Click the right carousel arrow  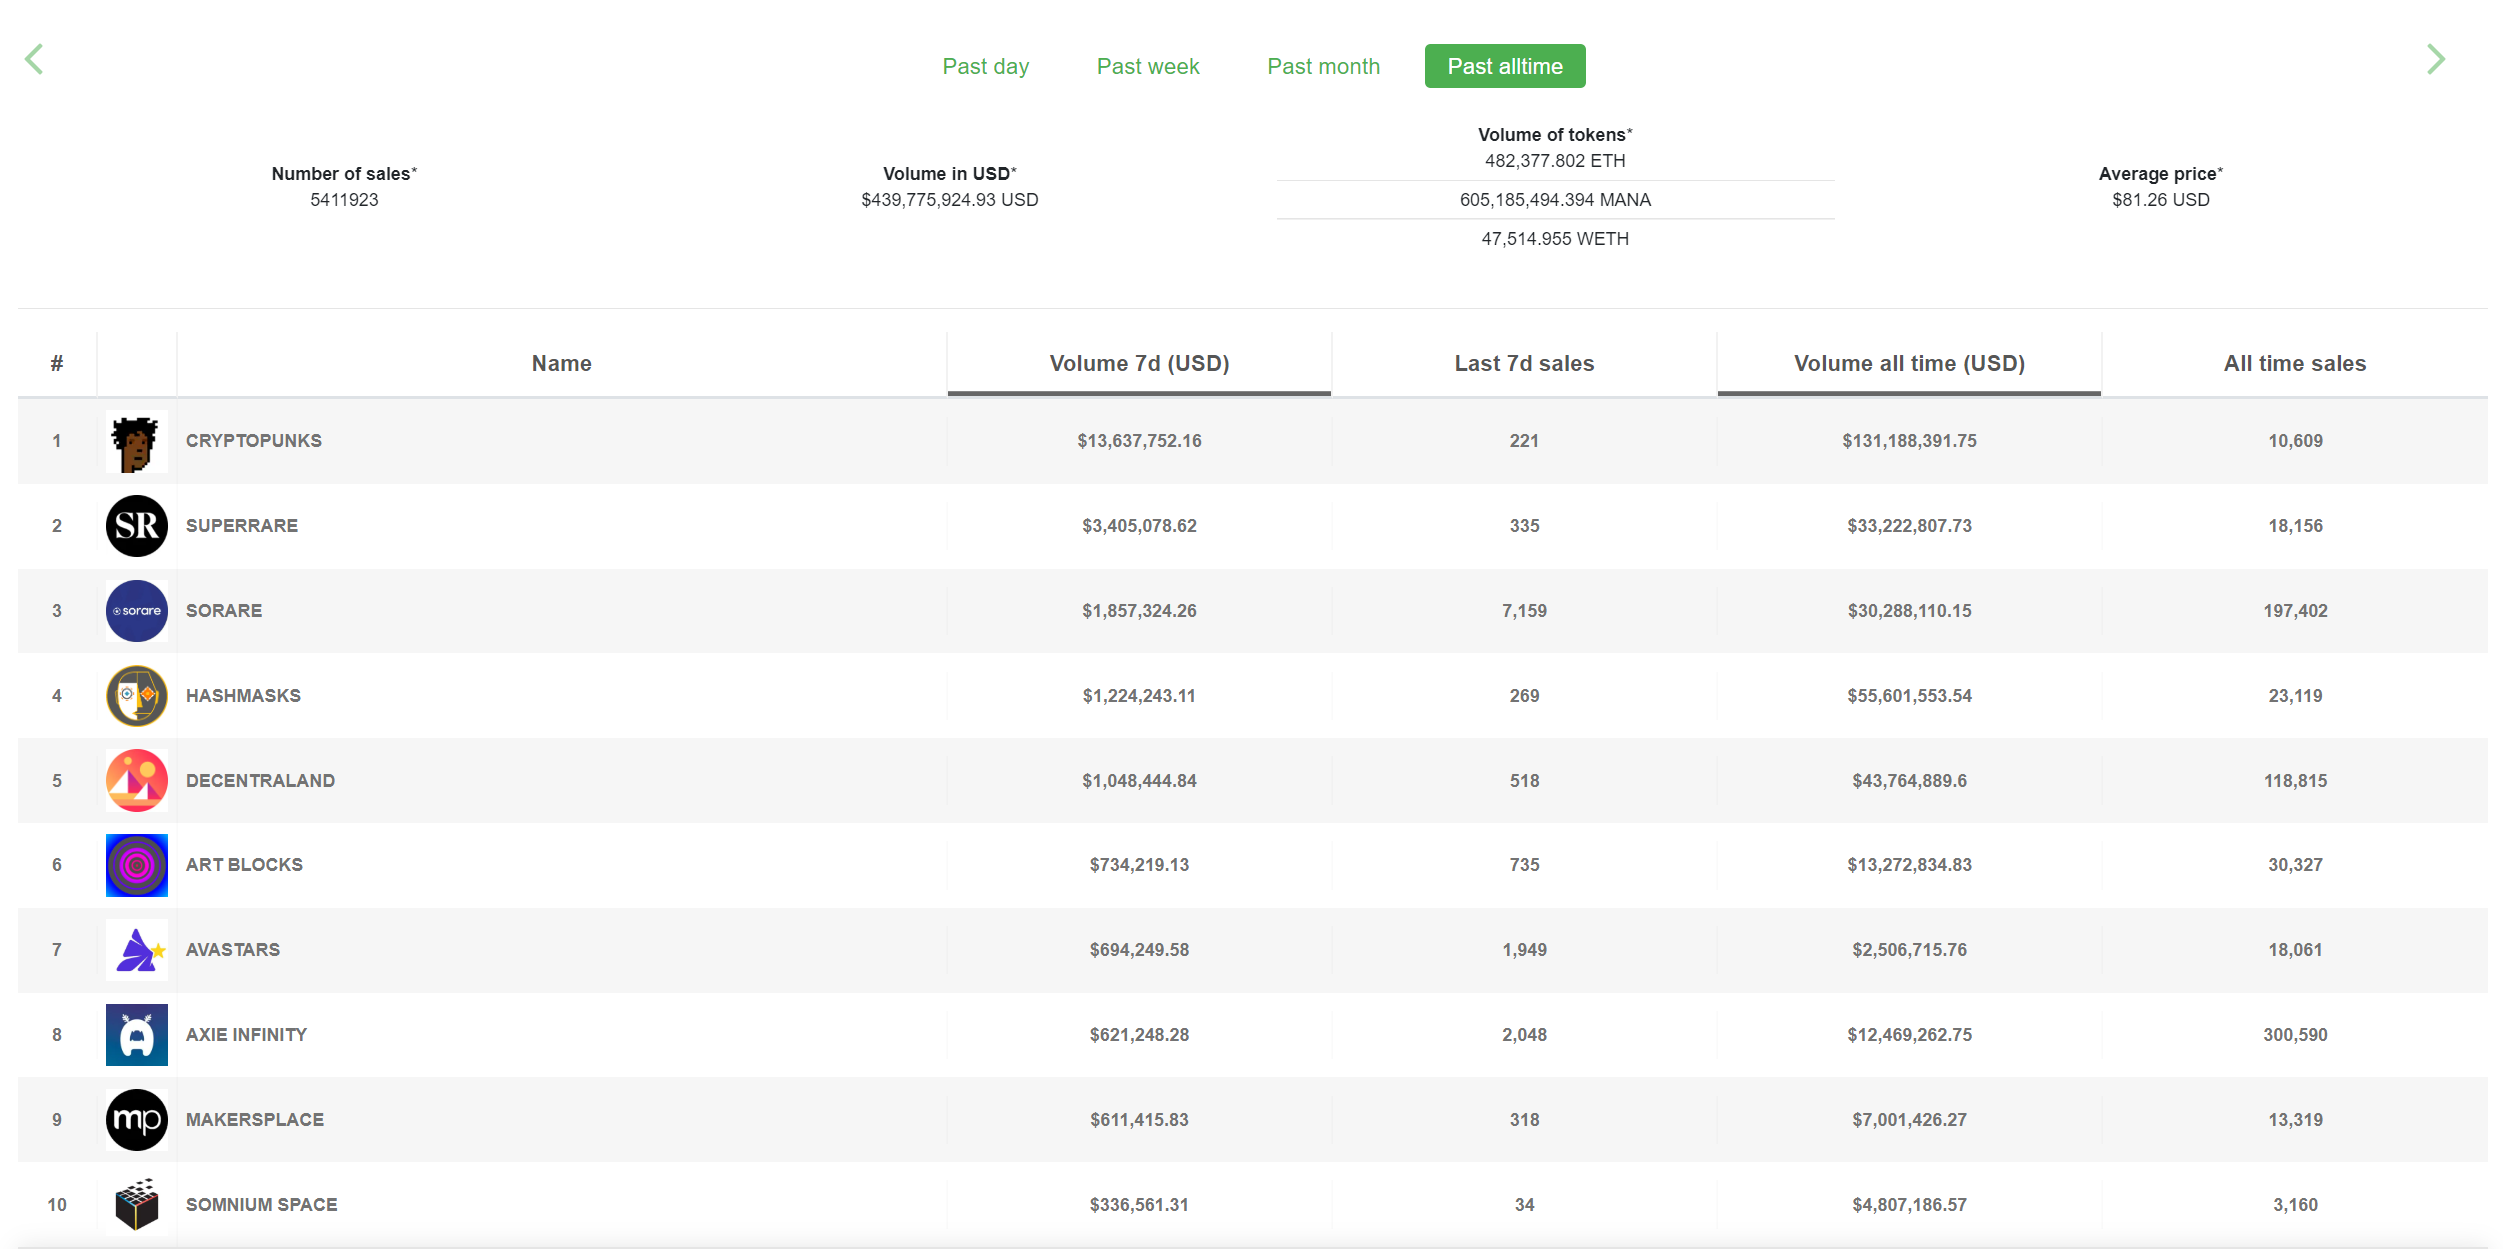click(x=2436, y=59)
